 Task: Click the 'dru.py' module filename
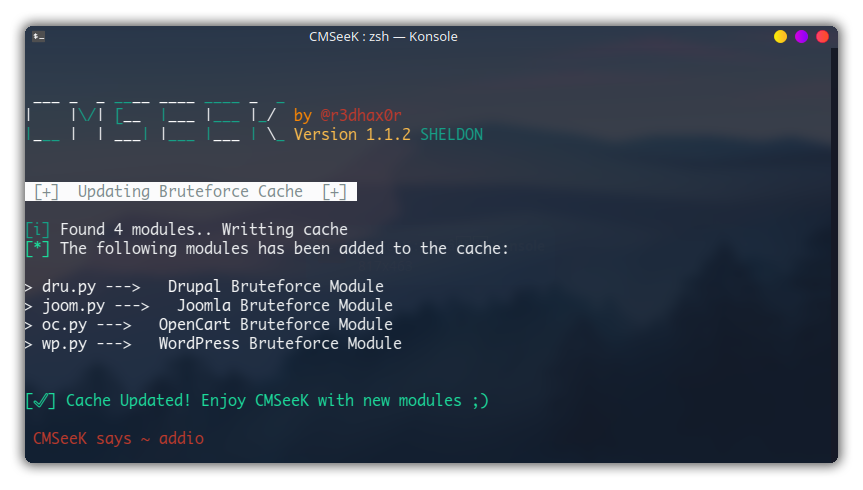pyautogui.click(x=69, y=287)
